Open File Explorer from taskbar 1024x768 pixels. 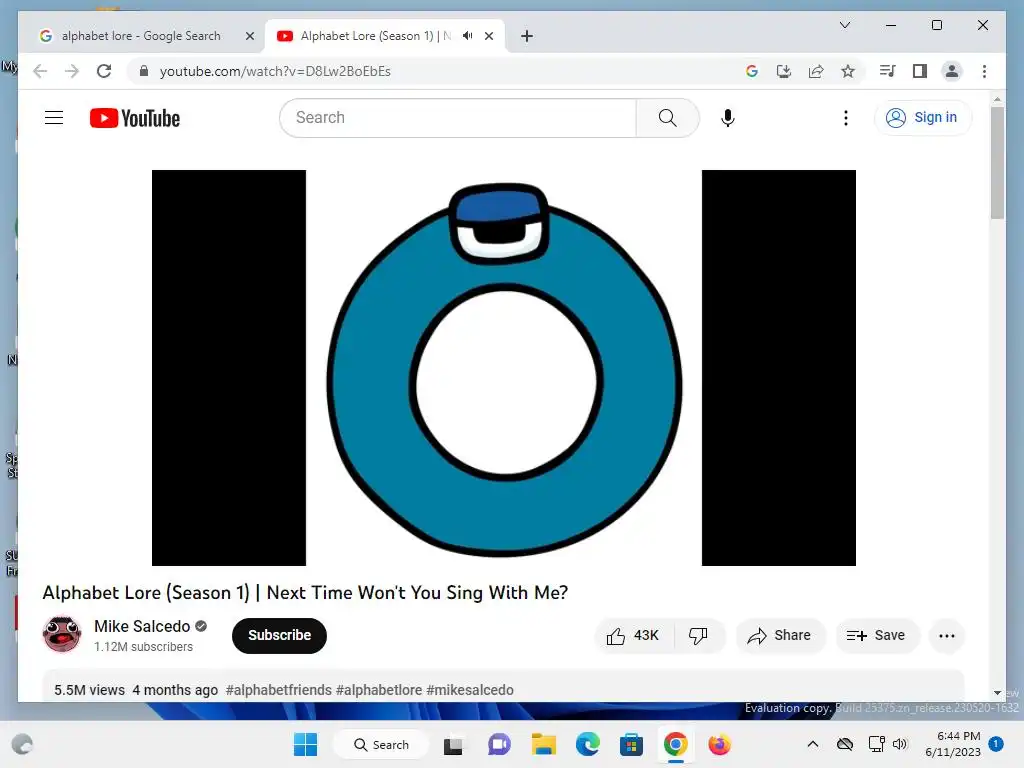pyautogui.click(x=543, y=744)
